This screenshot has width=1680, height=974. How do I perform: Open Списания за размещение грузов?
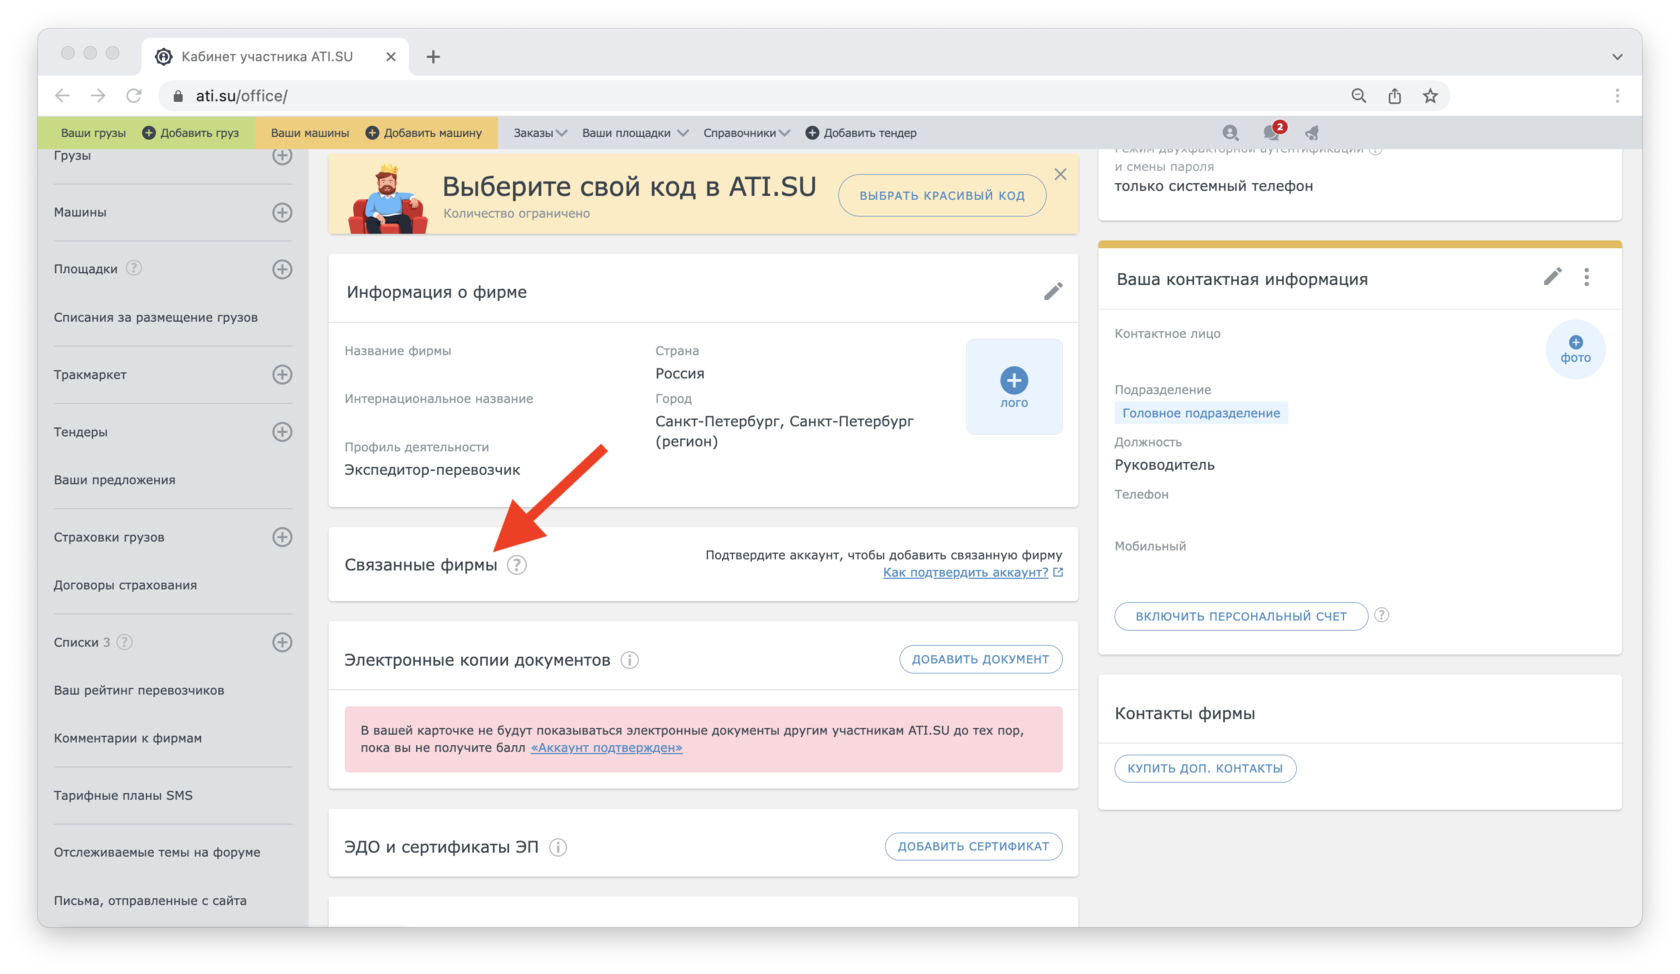[155, 317]
